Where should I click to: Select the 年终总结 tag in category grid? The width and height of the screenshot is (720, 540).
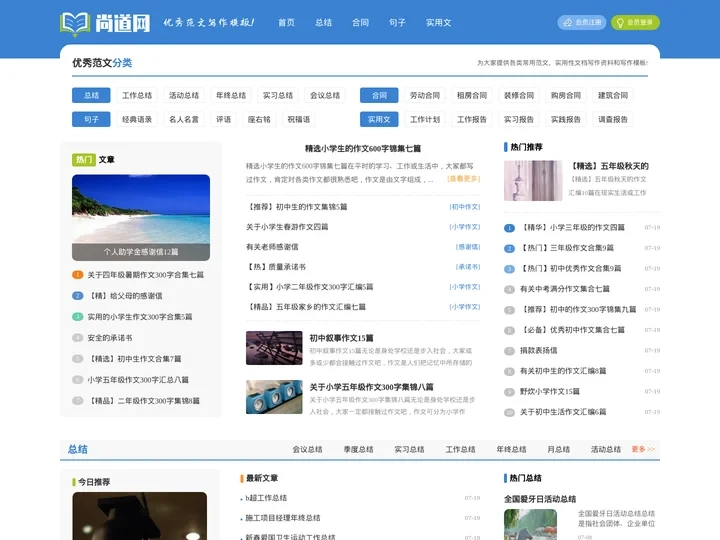point(231,96)
